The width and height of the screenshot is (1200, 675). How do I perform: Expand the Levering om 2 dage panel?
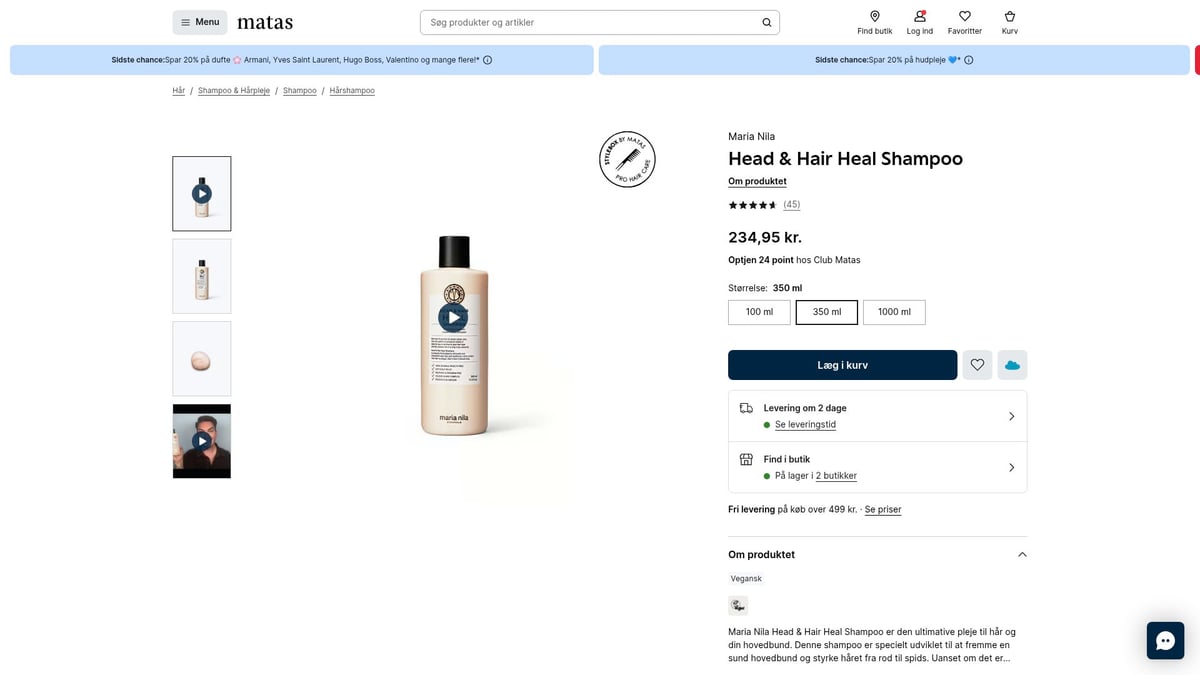tap(1010, 415)
